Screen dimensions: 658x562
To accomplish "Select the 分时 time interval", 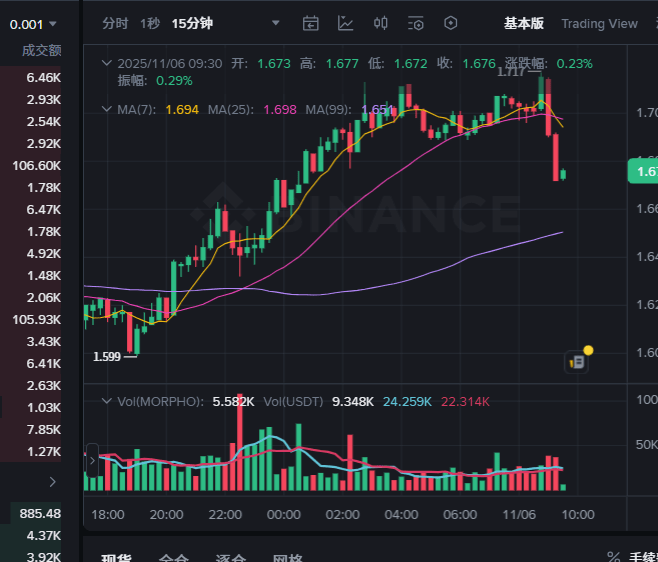I will (115, 23).
